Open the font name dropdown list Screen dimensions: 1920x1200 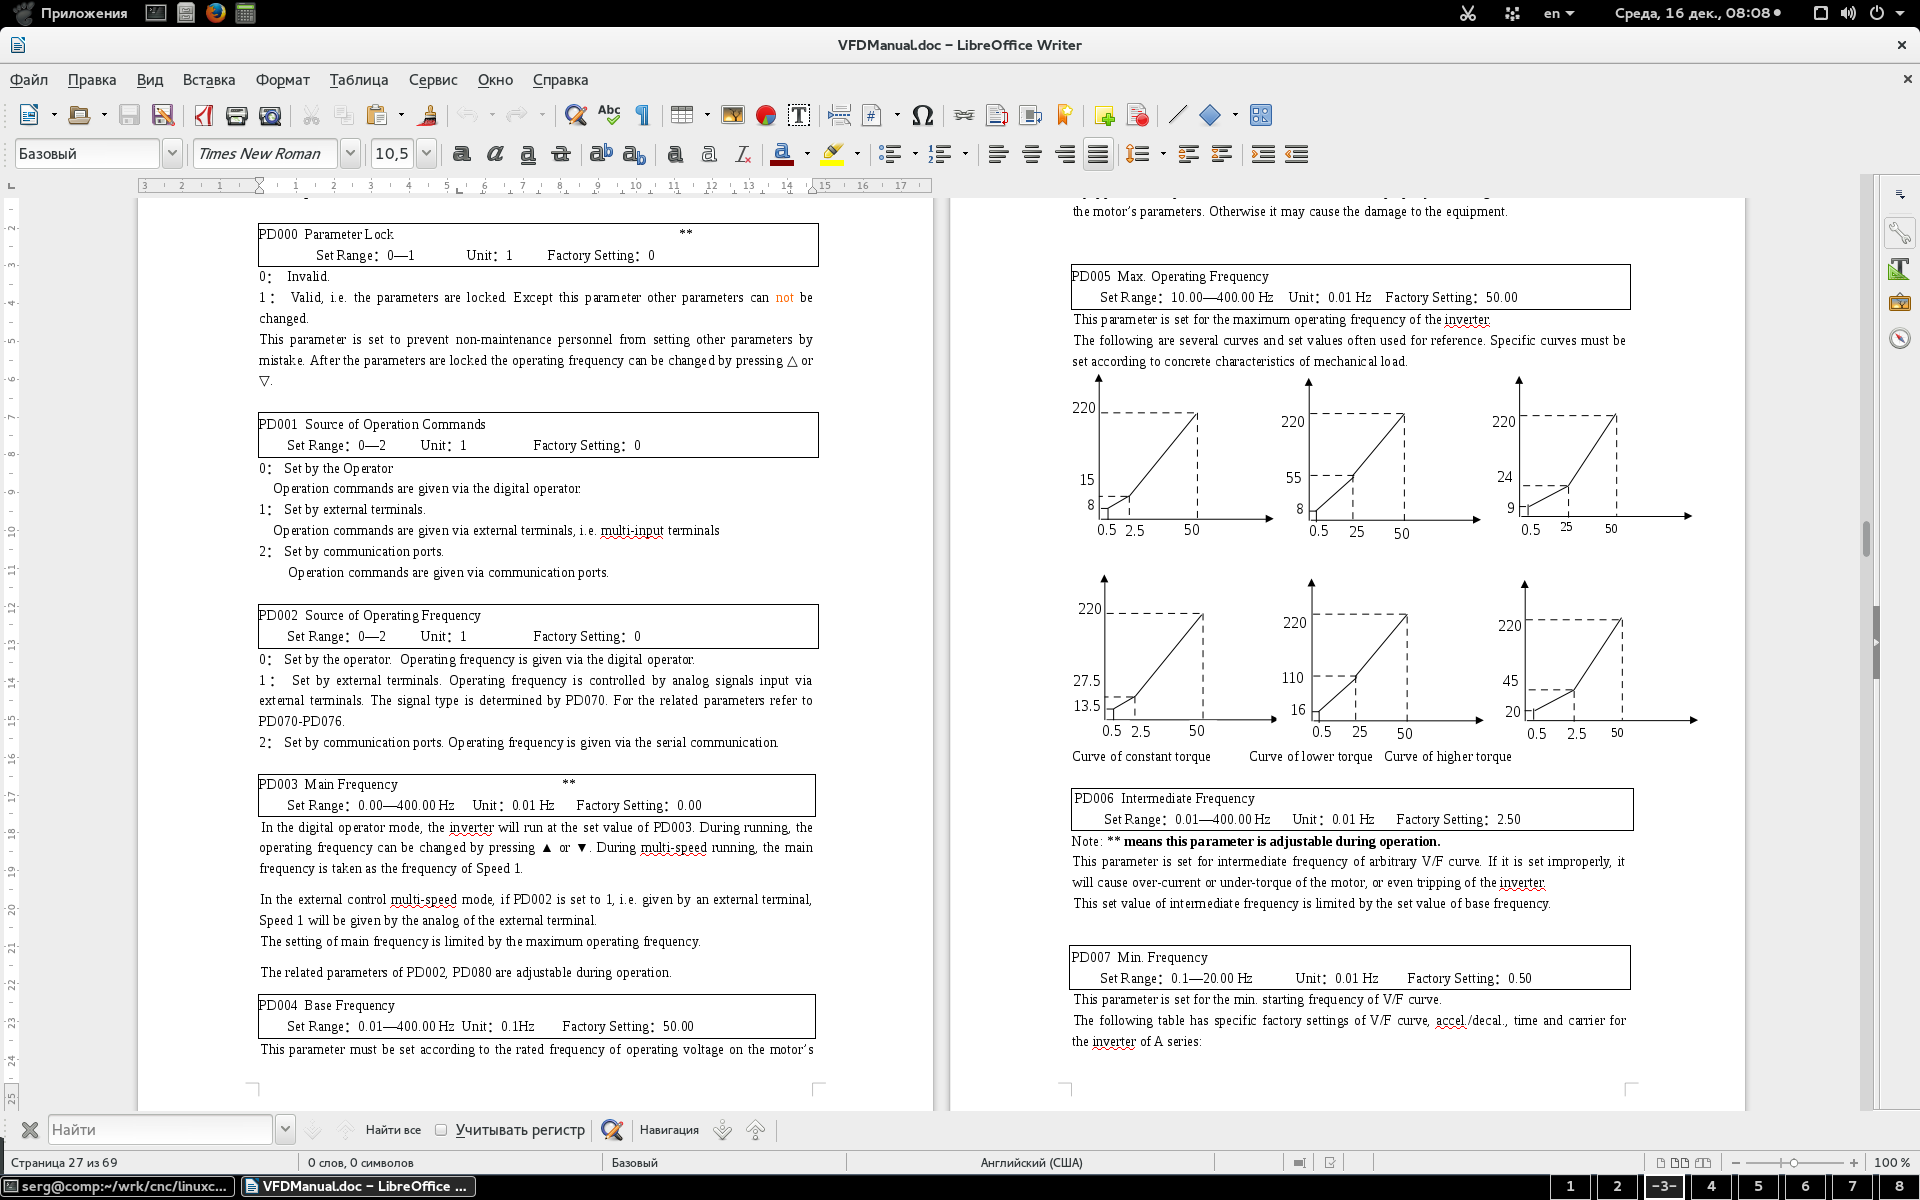point(350,154)
